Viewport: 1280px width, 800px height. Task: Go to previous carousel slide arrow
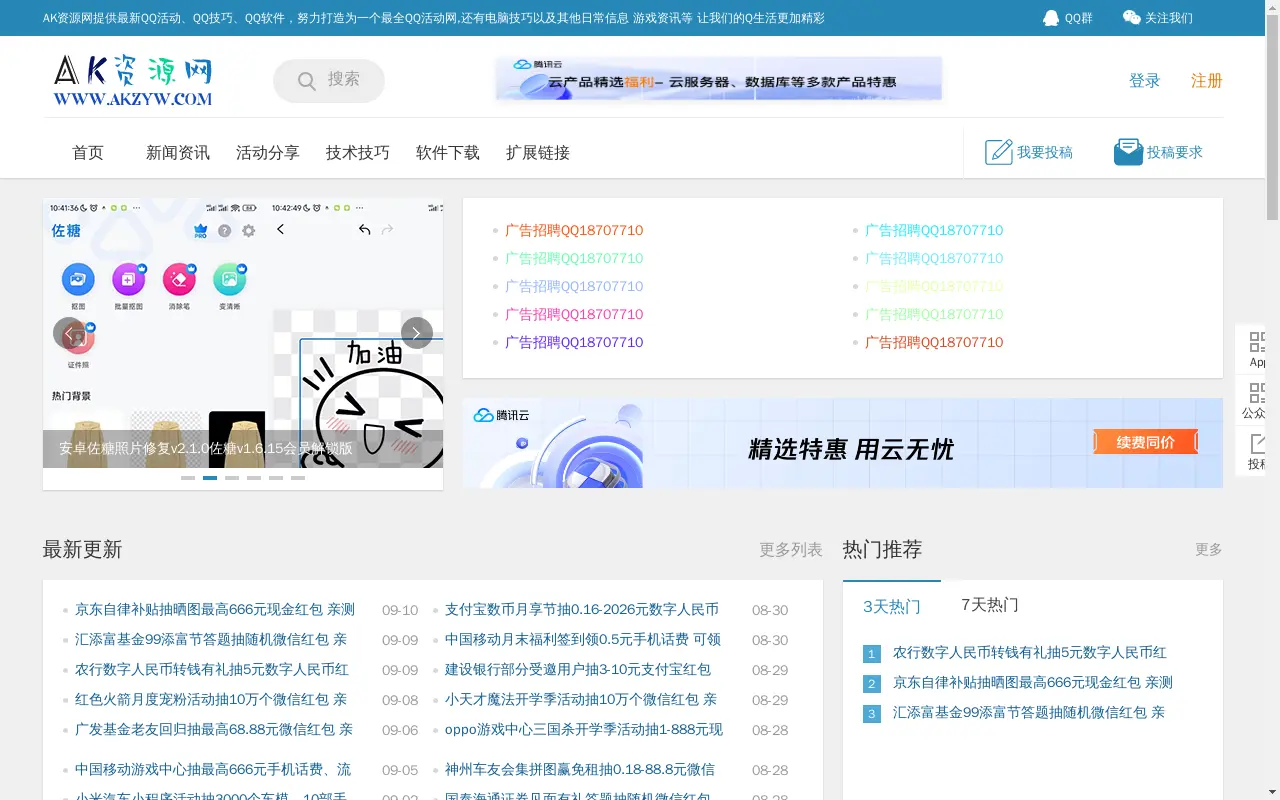click(69, 333)
